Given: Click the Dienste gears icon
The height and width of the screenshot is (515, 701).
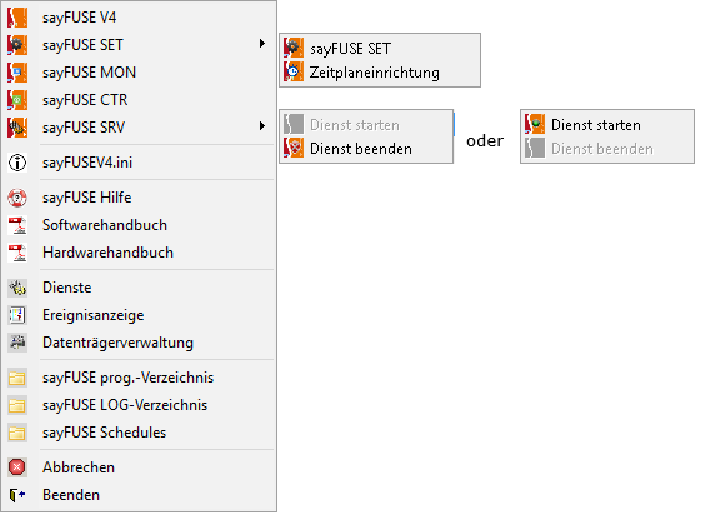Looking at the screenshot, I should pyautogui.click(x=17, y=288).
